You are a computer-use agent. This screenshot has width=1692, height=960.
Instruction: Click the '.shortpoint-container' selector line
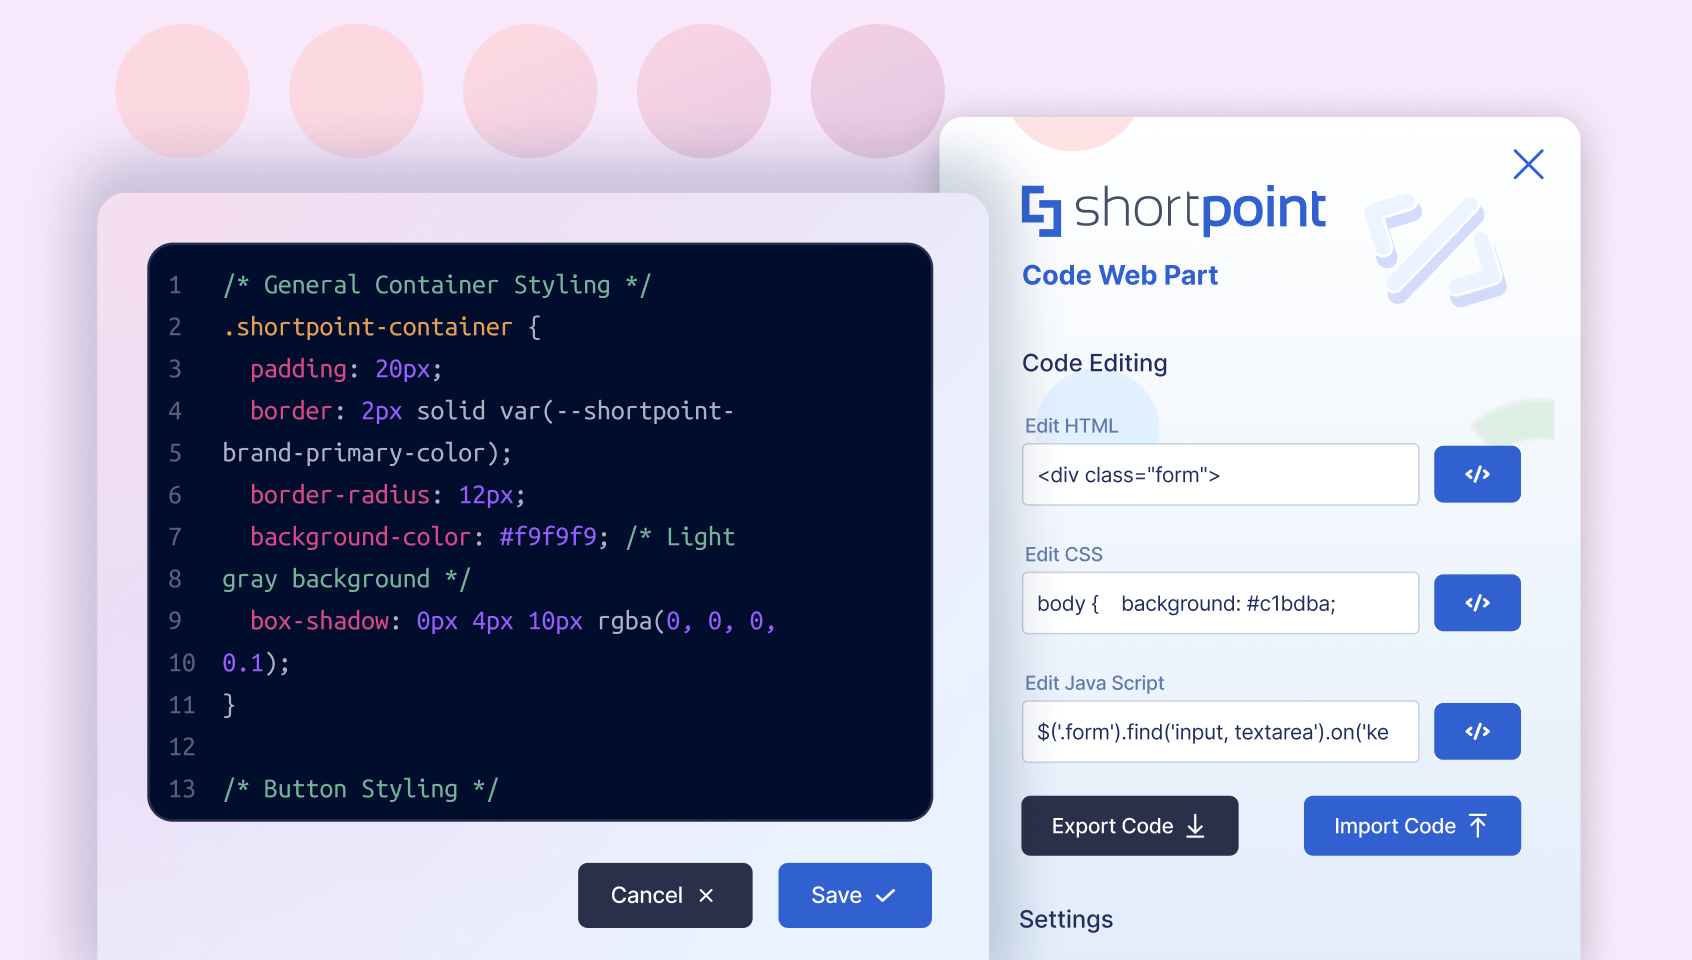(381, 327)
